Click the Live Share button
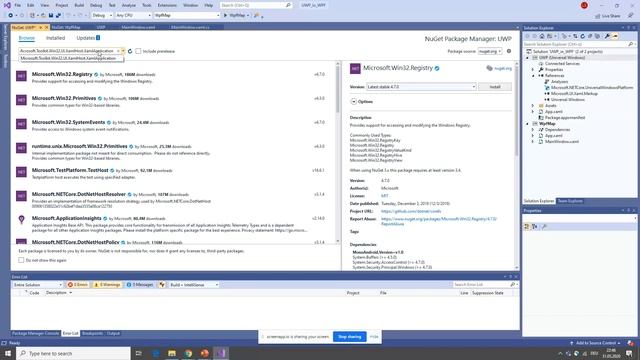 (x=608, y=16)
